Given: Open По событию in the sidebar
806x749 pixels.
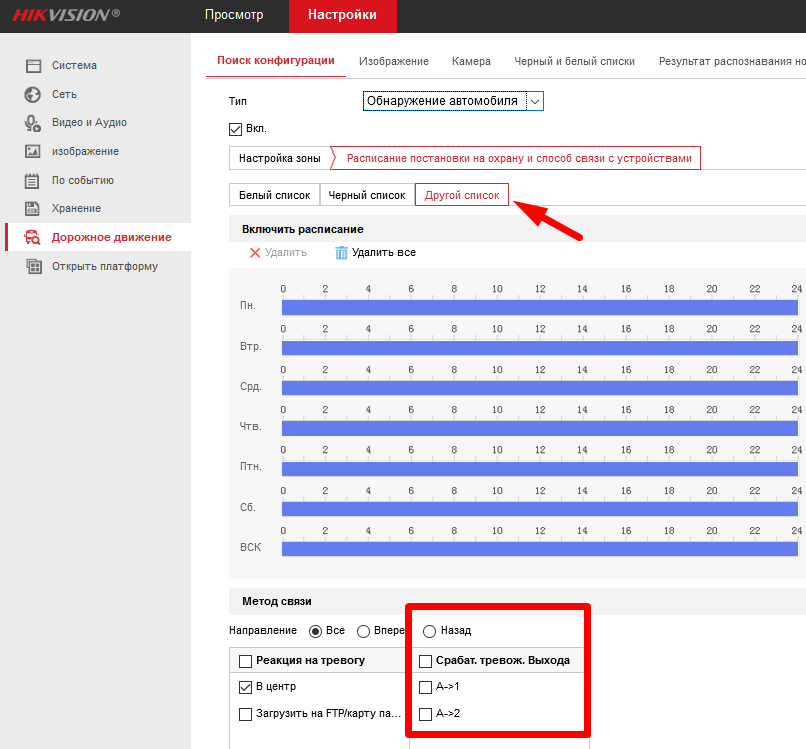Looking at the screenshot, I should tap(83, 180).
